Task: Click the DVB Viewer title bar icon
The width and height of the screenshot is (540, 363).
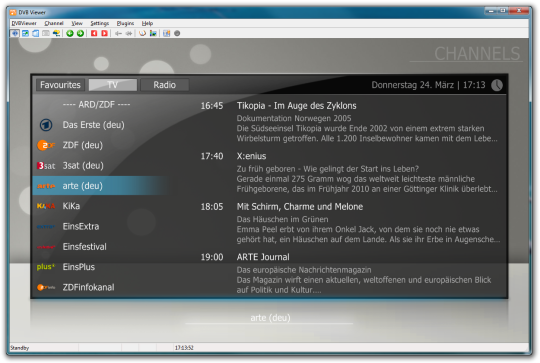Action: coord(13,12)
